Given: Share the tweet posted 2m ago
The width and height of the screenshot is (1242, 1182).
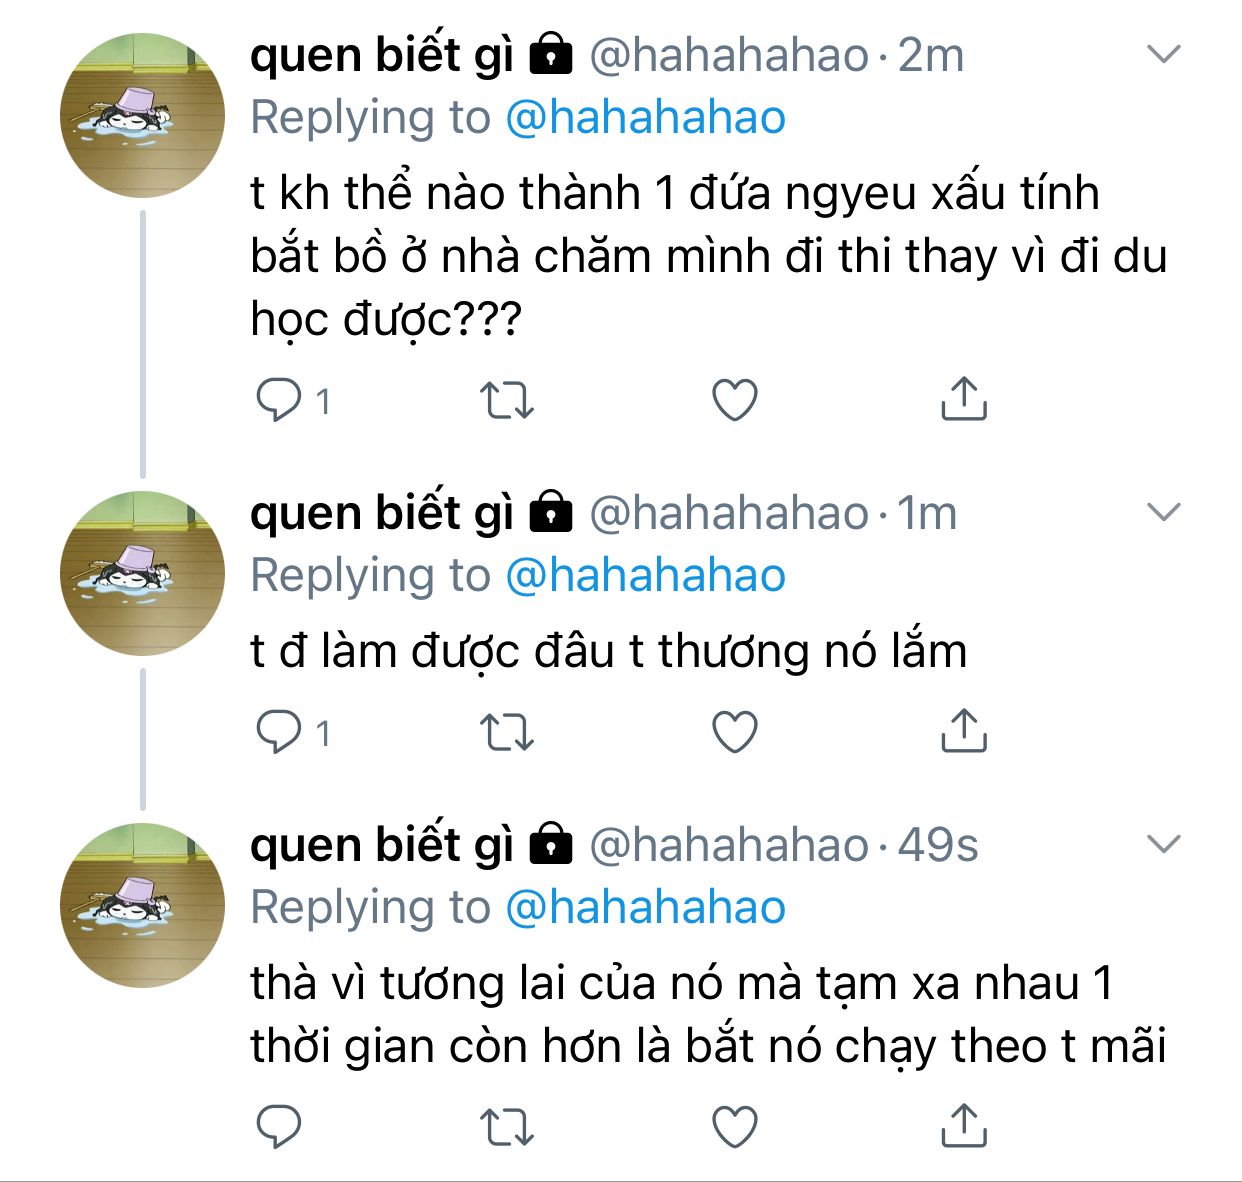Looking at the screenshot, I should (964, 399).
